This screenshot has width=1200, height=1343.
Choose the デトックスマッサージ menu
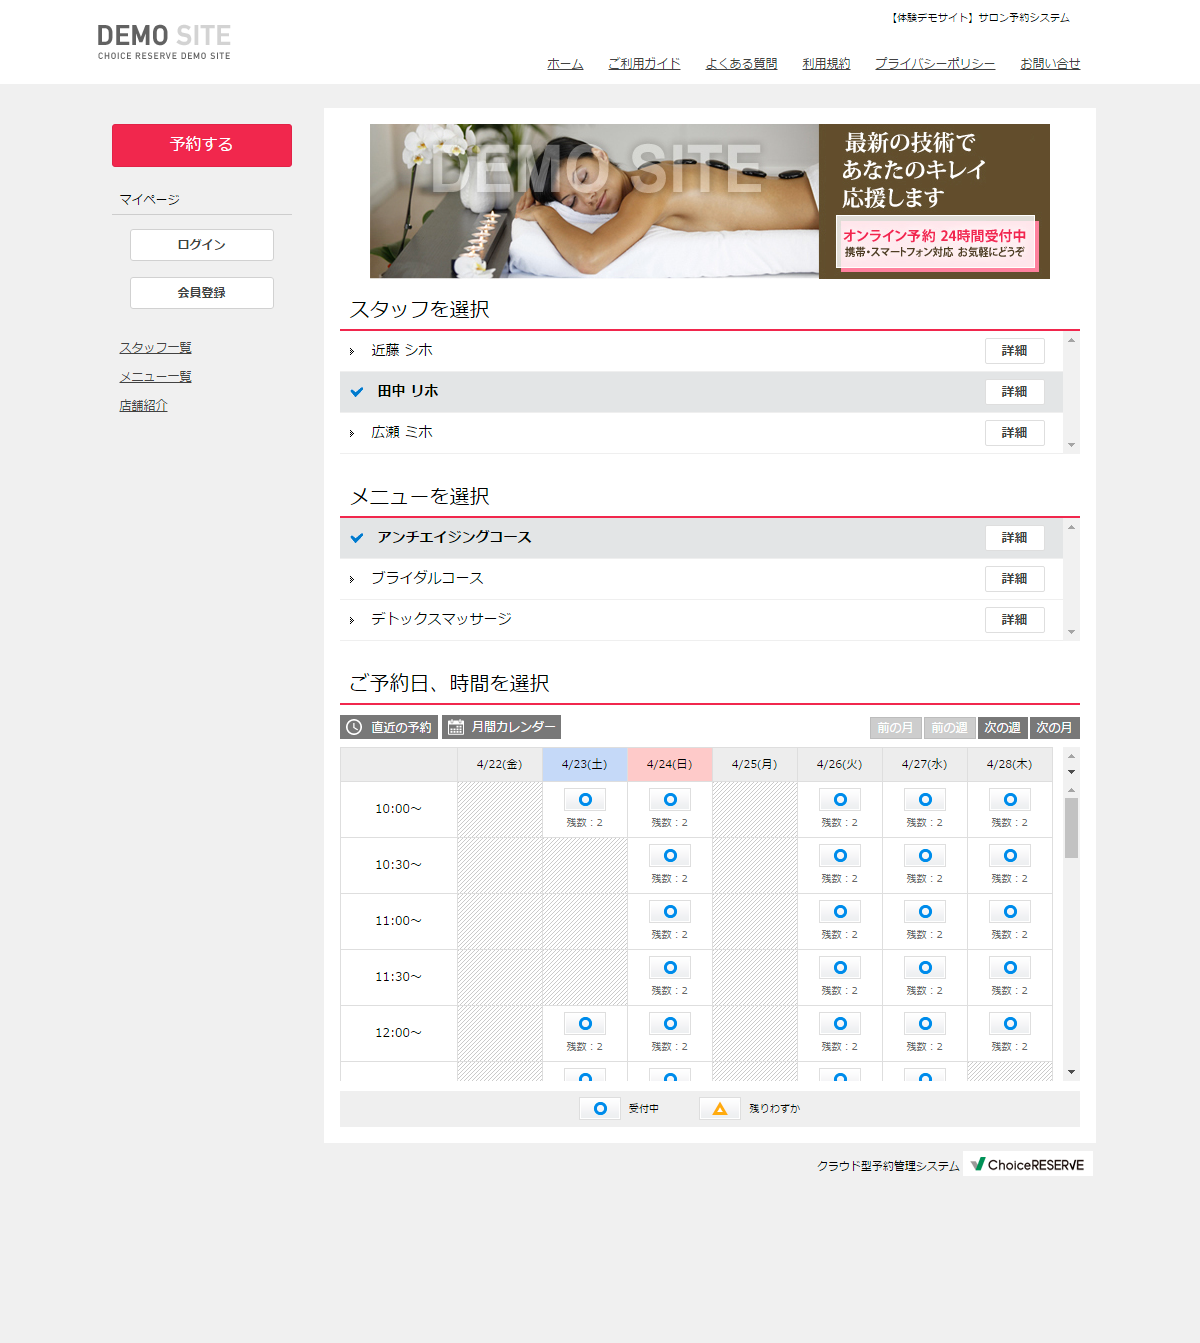pyautogui.click(x=701, y=620)
